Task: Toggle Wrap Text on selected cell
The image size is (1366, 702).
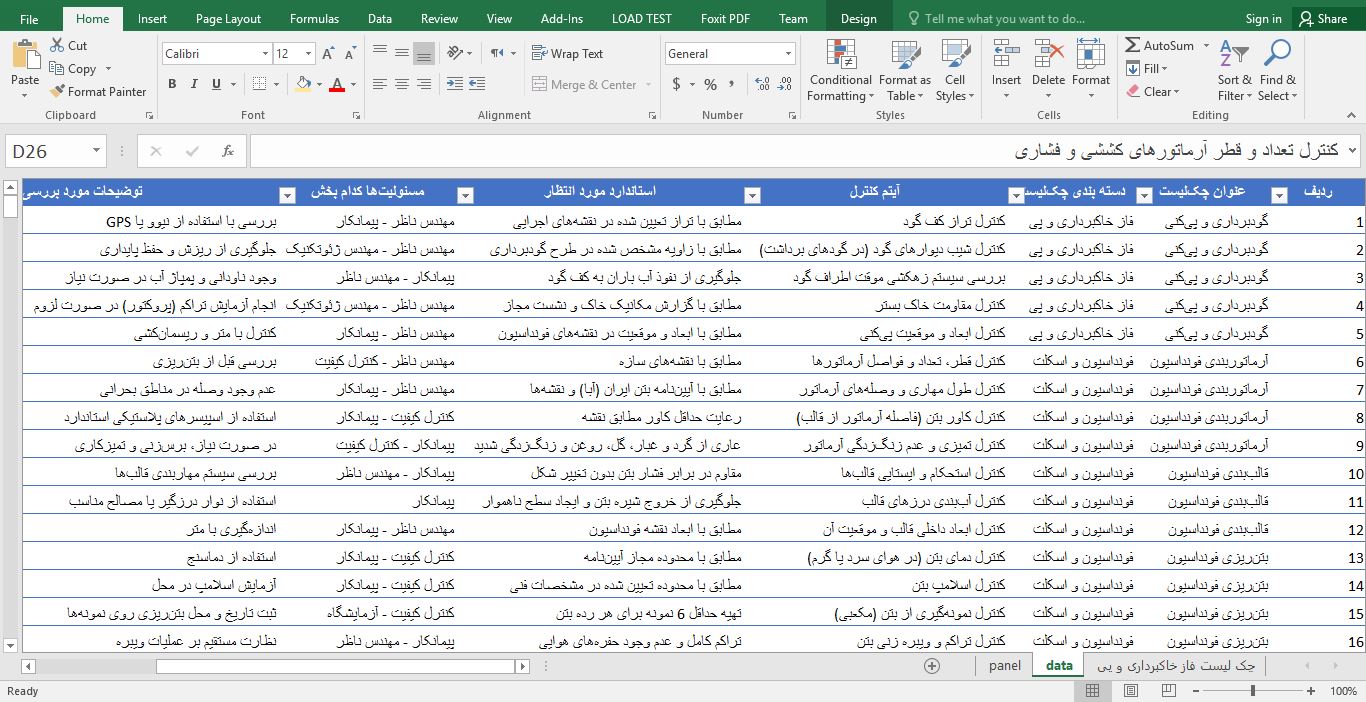Action: [567, 54]
